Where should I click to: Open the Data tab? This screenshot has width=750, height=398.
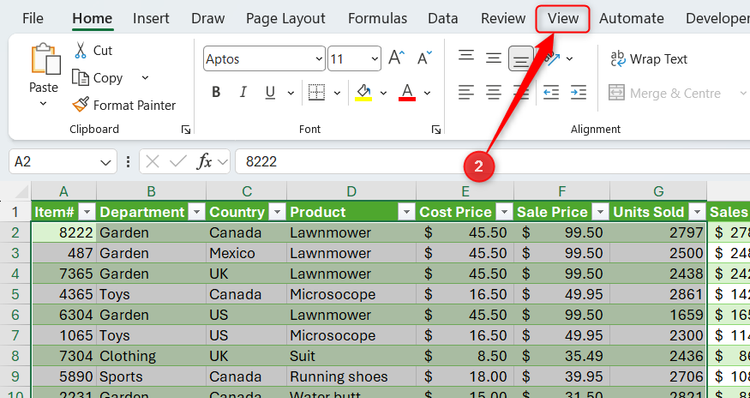(x=443, y=18)
